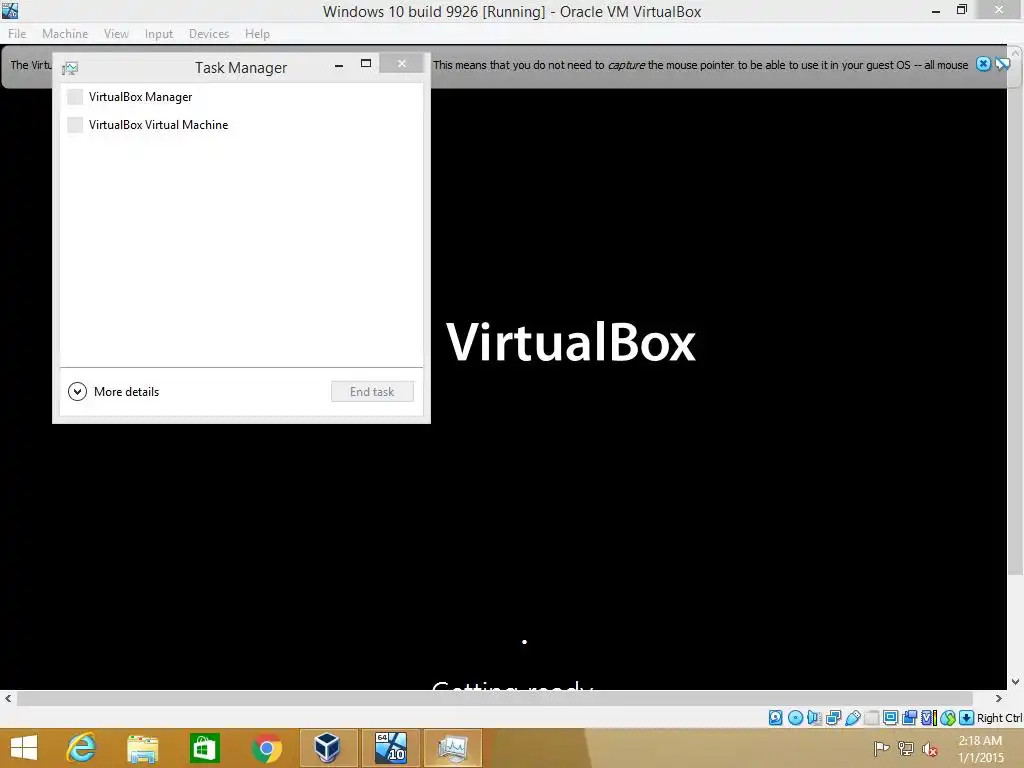
Task: Switch to Task Manager taskbar button
Action: pos(453,748)
